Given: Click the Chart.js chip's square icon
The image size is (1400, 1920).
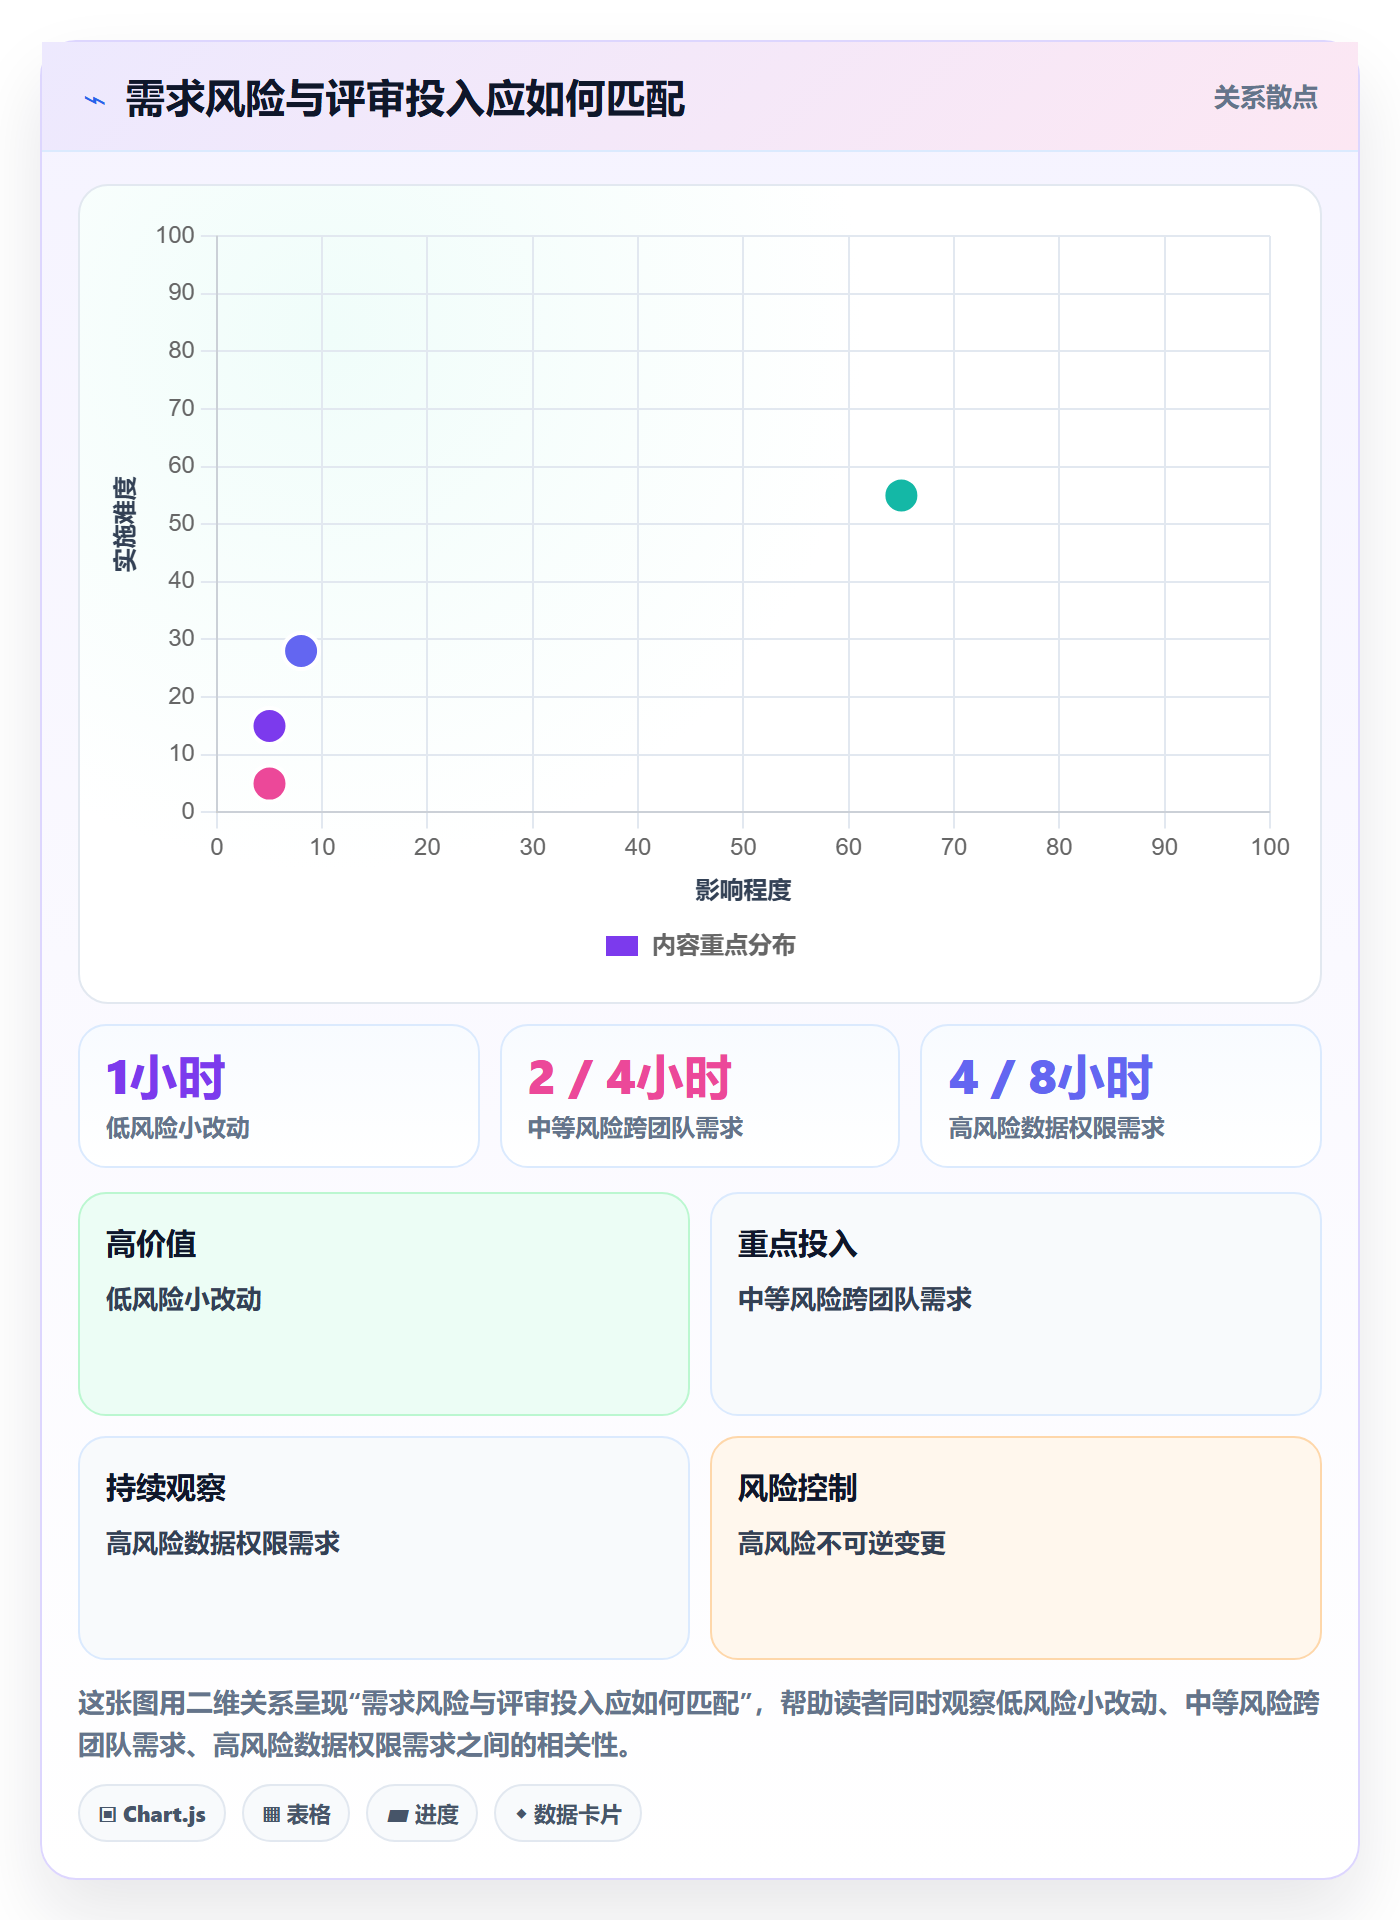Looking at the screenshot, I should pyautogui.click(x=108, y=1815).
